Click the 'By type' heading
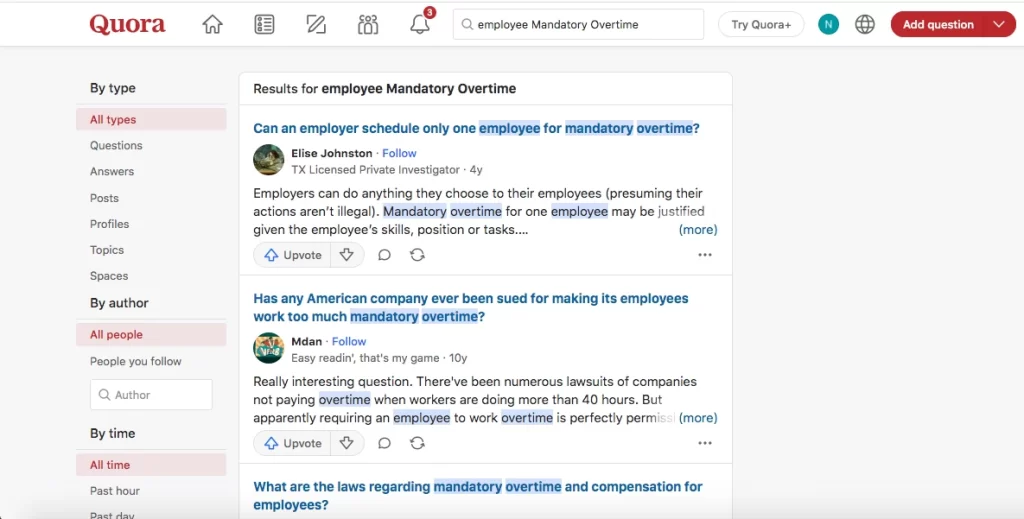Image resolution: width=1024 pixels, height=519 pixels. click(113, 88)
